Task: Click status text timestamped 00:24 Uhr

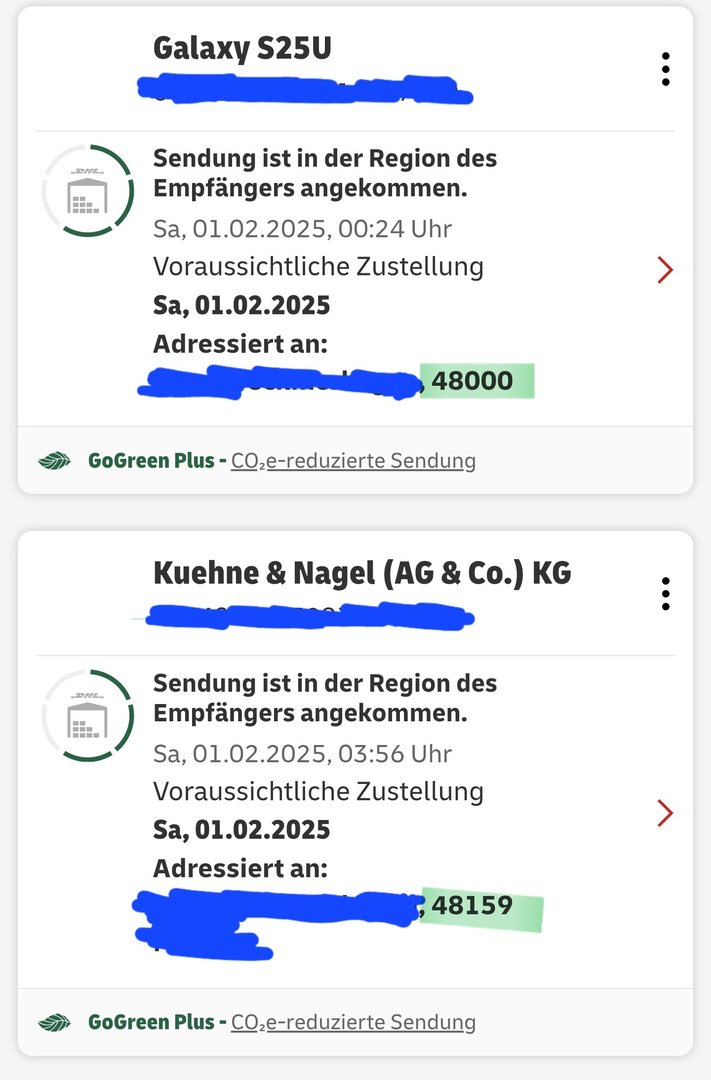Action: [x=324, y=173]
